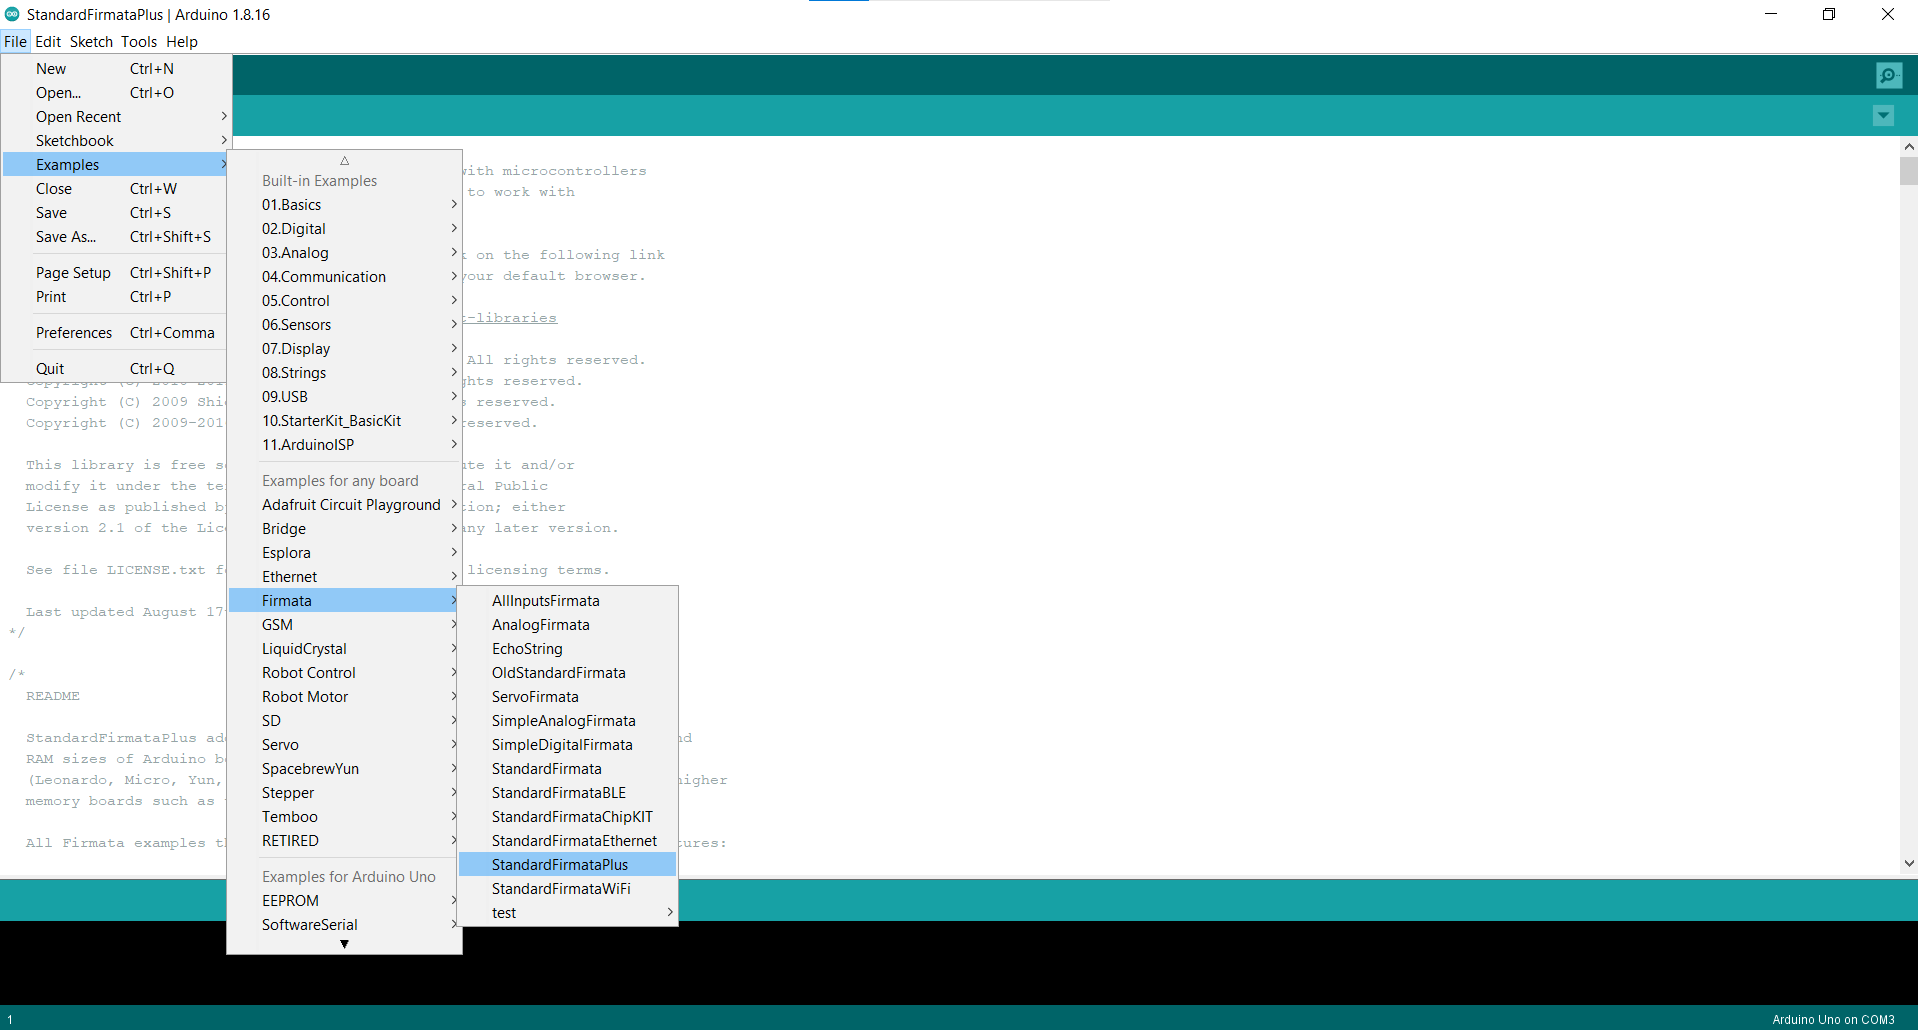This screenshot has width=1918, height=1030.
Task: Open Page Setup from the File menu
Action: [117, 273]
